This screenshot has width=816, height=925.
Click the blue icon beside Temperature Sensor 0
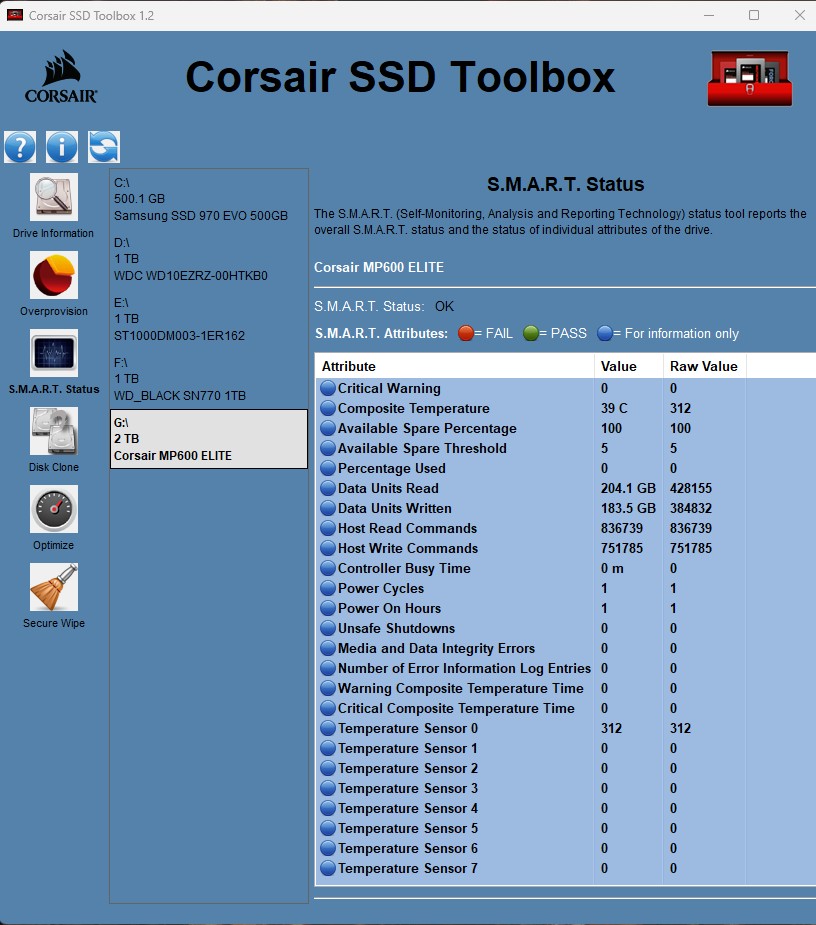[x=328, y=729]
